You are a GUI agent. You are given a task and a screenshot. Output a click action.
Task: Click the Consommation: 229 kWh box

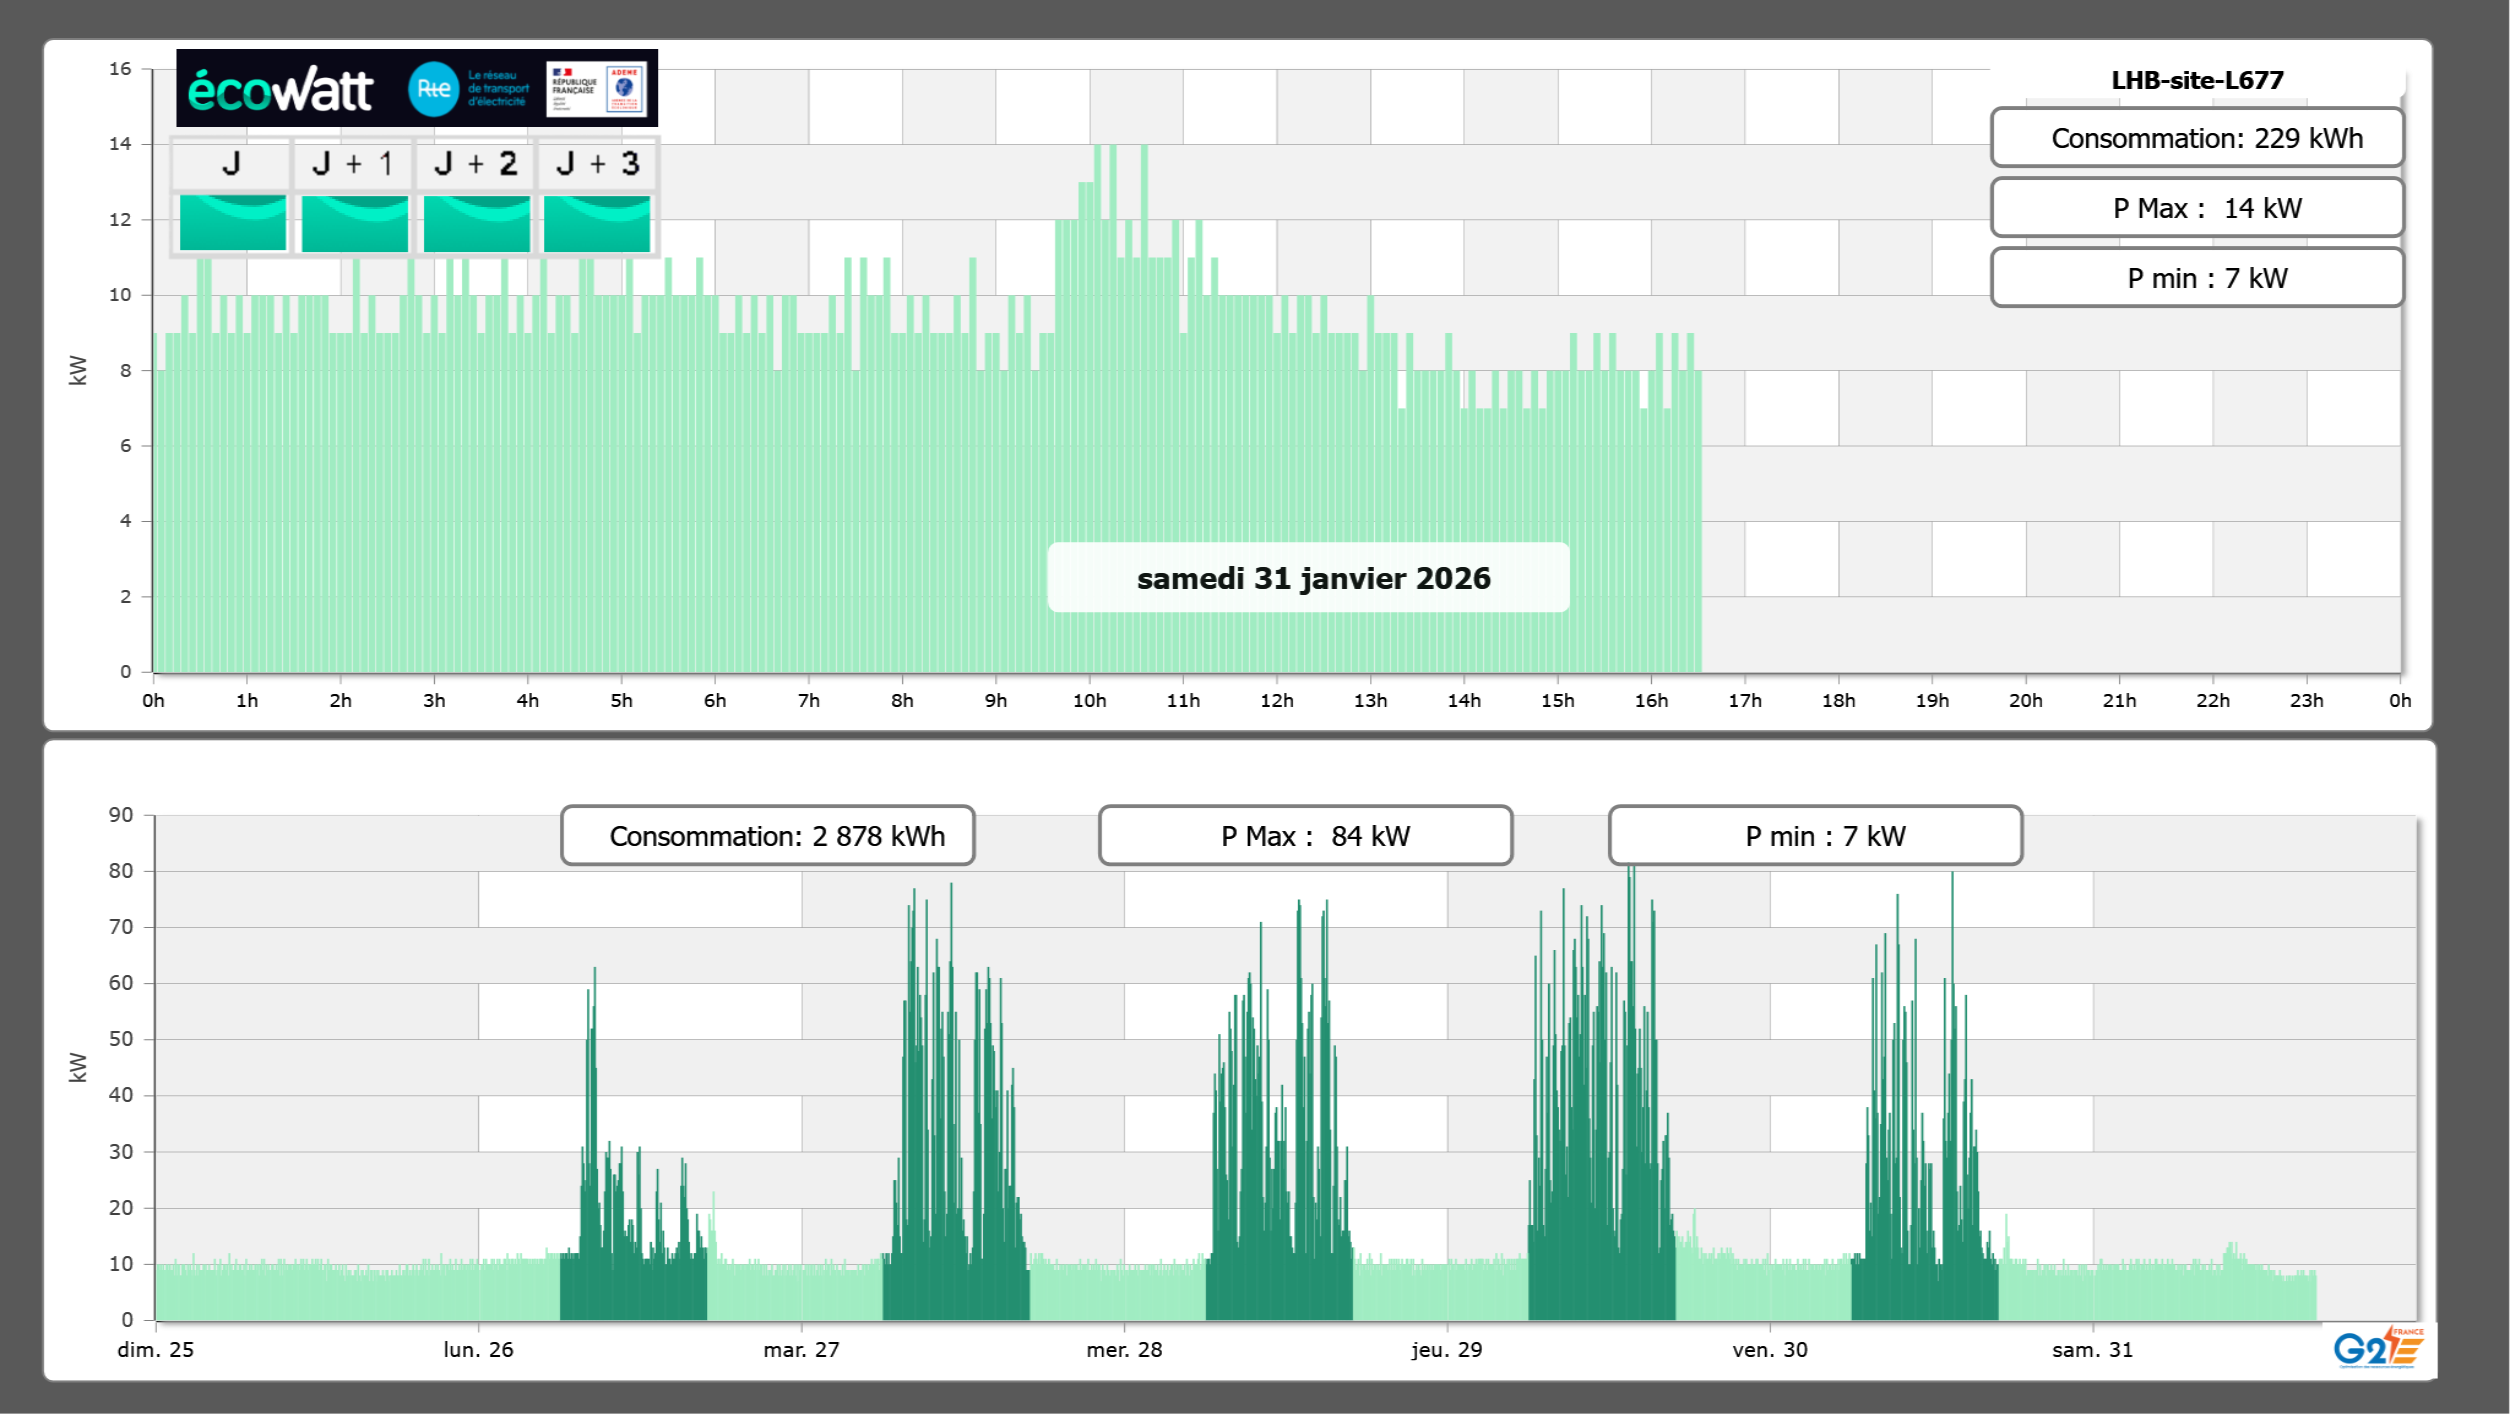tap(2196, 138)
